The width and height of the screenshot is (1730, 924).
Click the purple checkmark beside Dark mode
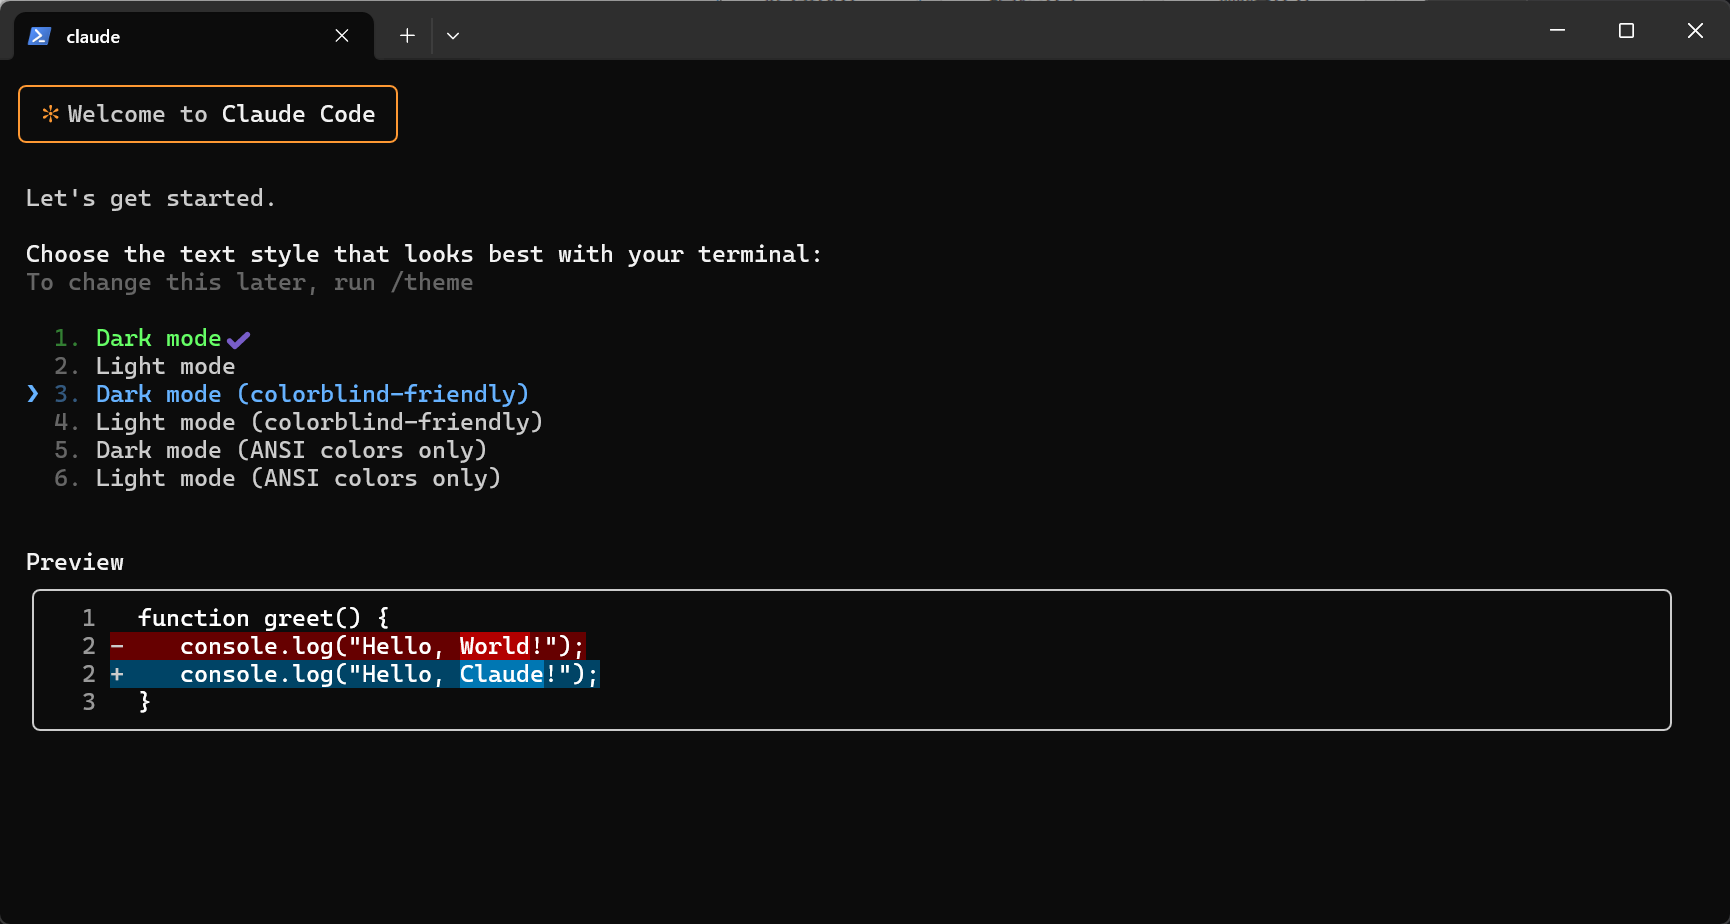[238, 340]
